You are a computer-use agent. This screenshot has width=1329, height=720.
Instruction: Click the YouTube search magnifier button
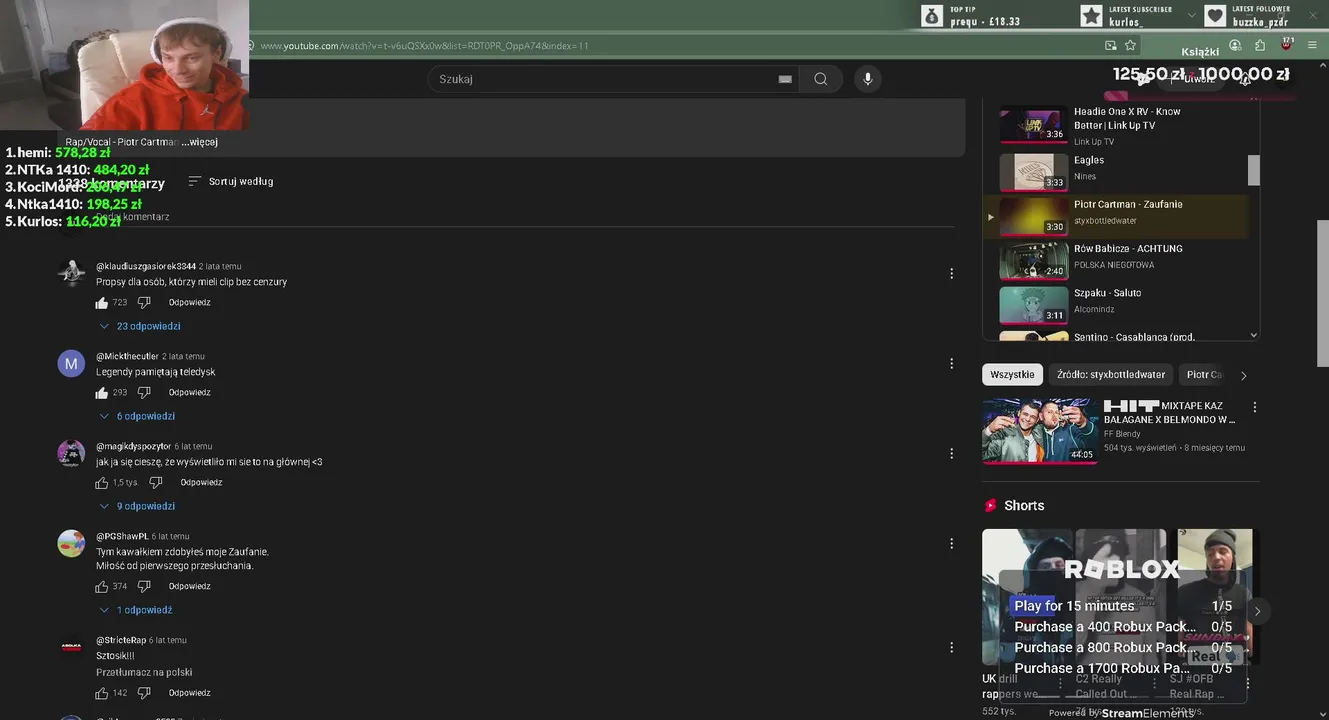click(x=821, y=79)
